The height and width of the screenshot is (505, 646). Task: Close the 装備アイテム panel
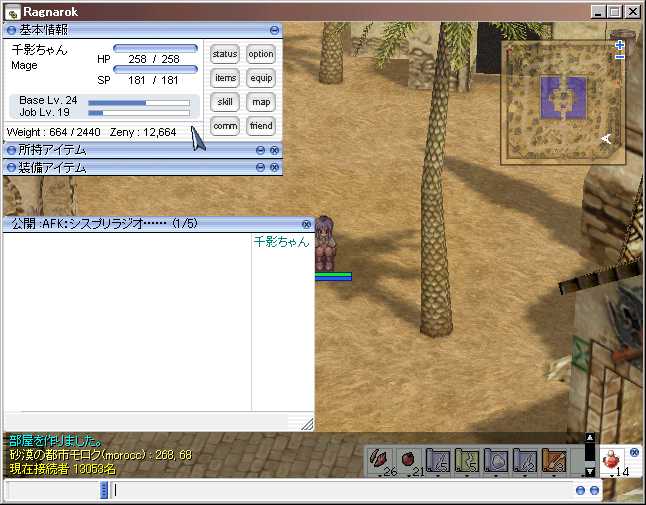(x=274, y=167)
